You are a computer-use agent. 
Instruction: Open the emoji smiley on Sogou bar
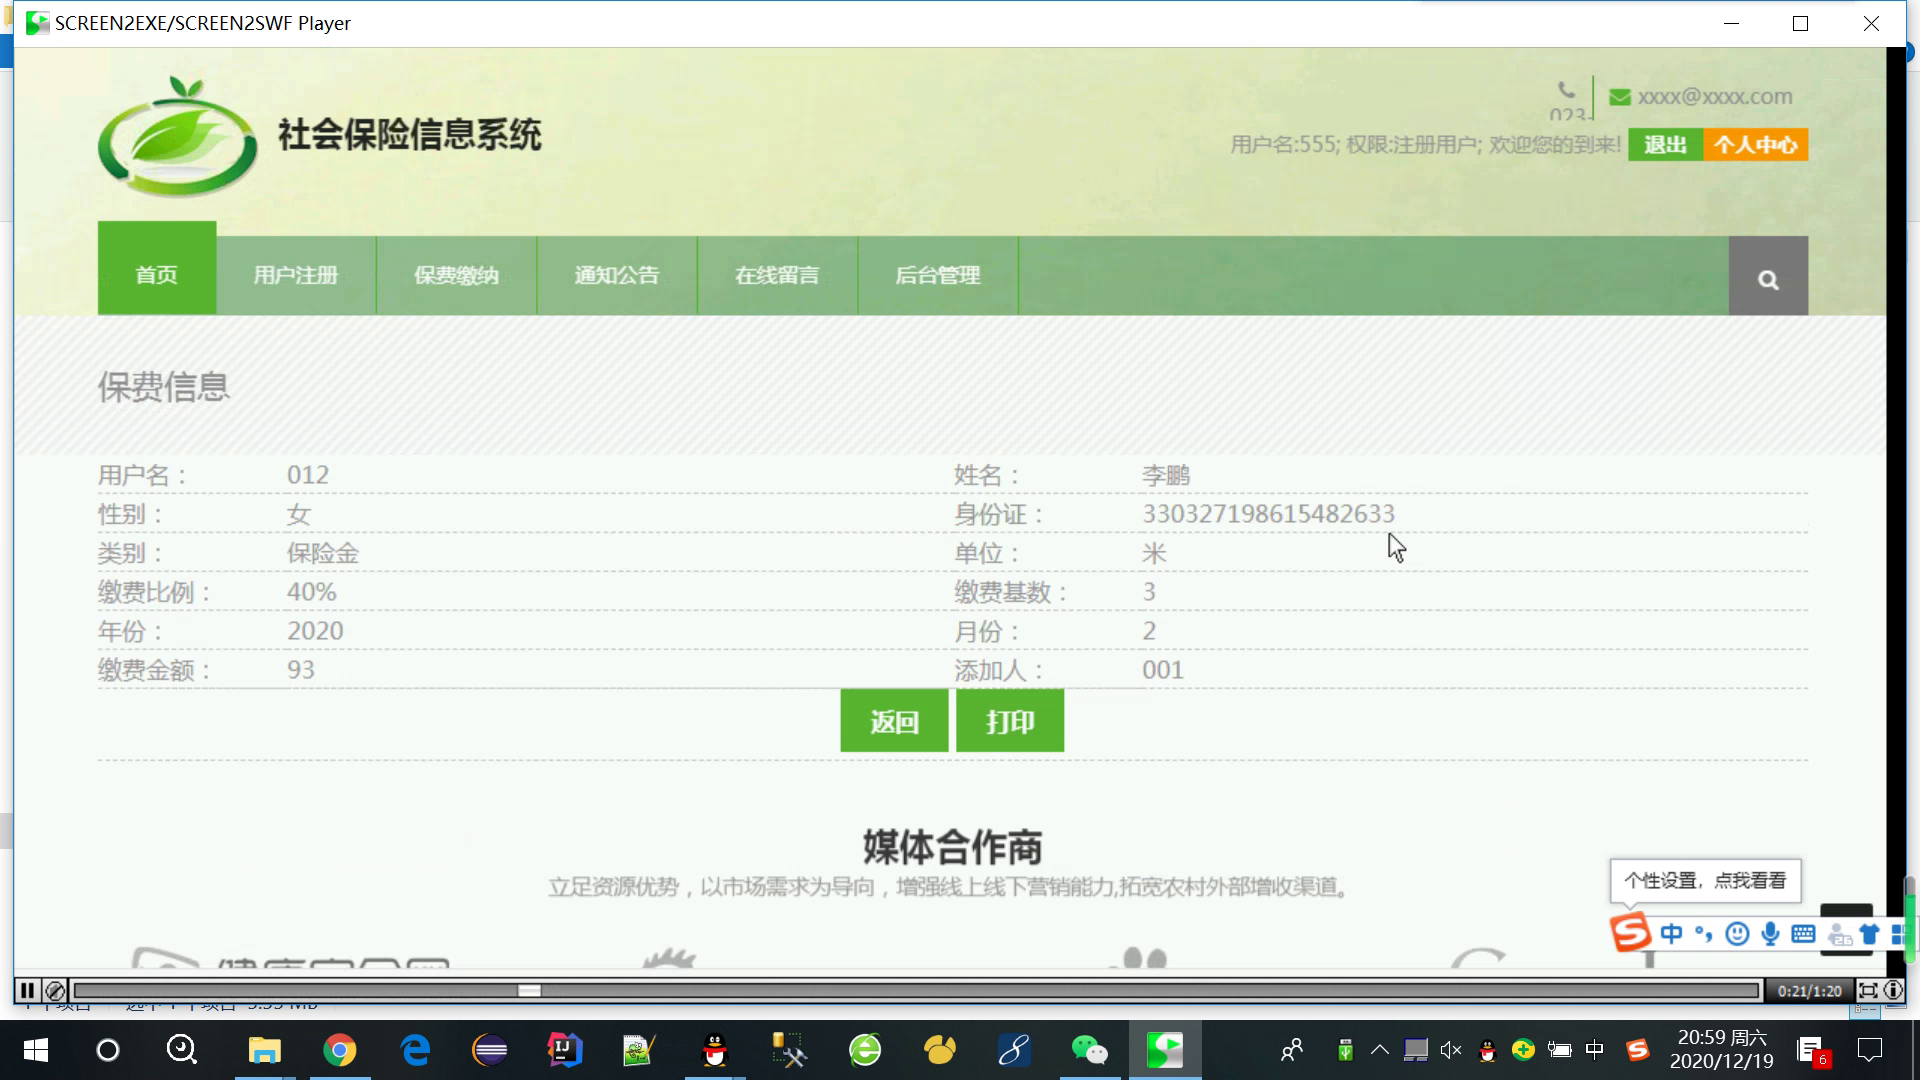click(1737, 934)
